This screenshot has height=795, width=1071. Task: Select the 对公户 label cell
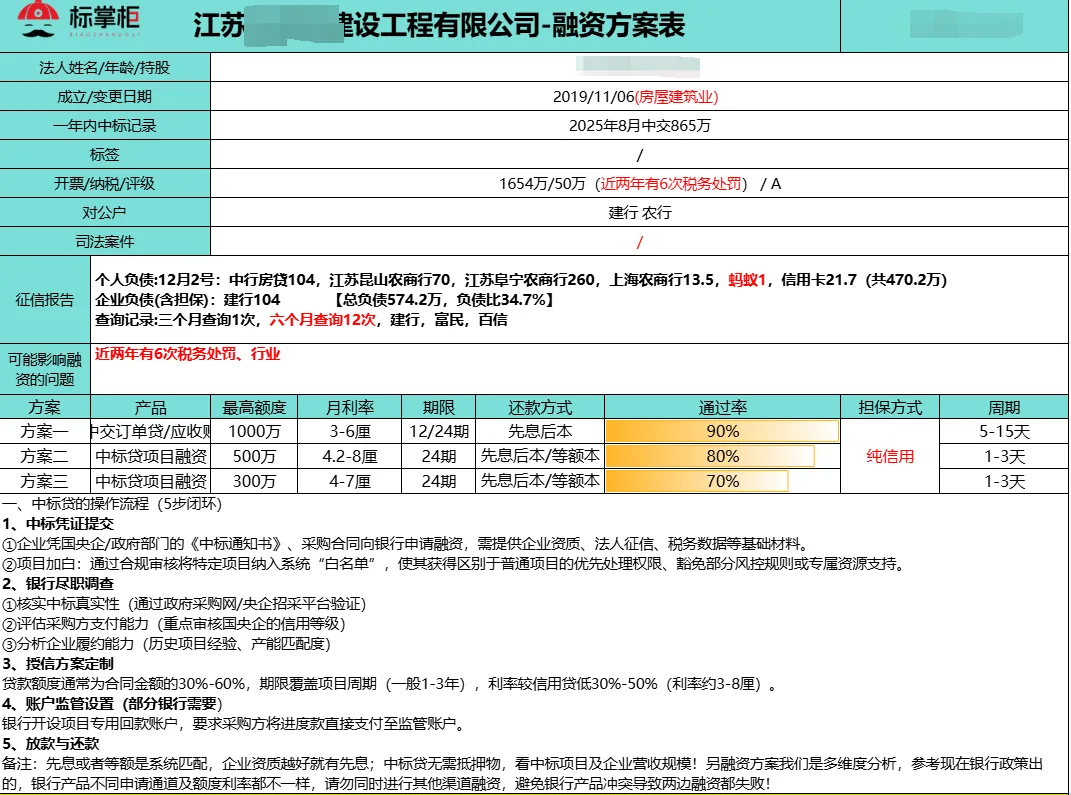coord(105,213)
